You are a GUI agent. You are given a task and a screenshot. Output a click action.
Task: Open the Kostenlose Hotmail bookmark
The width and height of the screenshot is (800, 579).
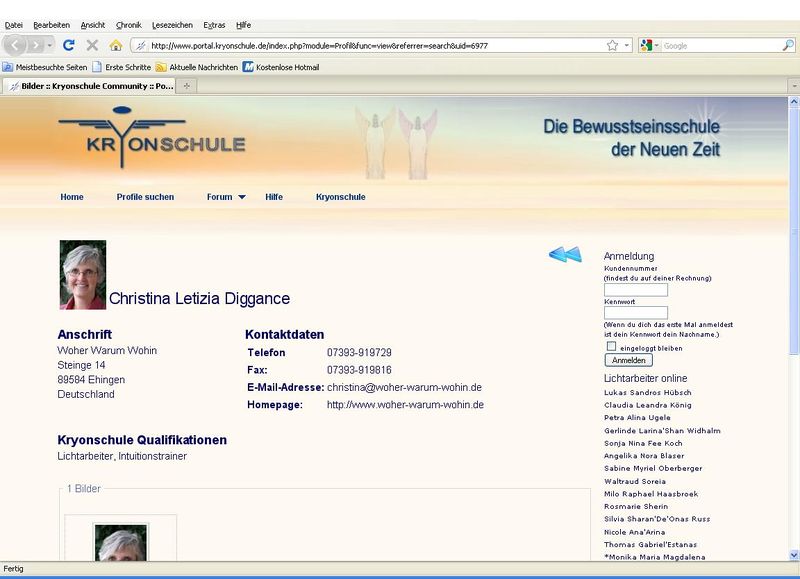pos(281,67)
